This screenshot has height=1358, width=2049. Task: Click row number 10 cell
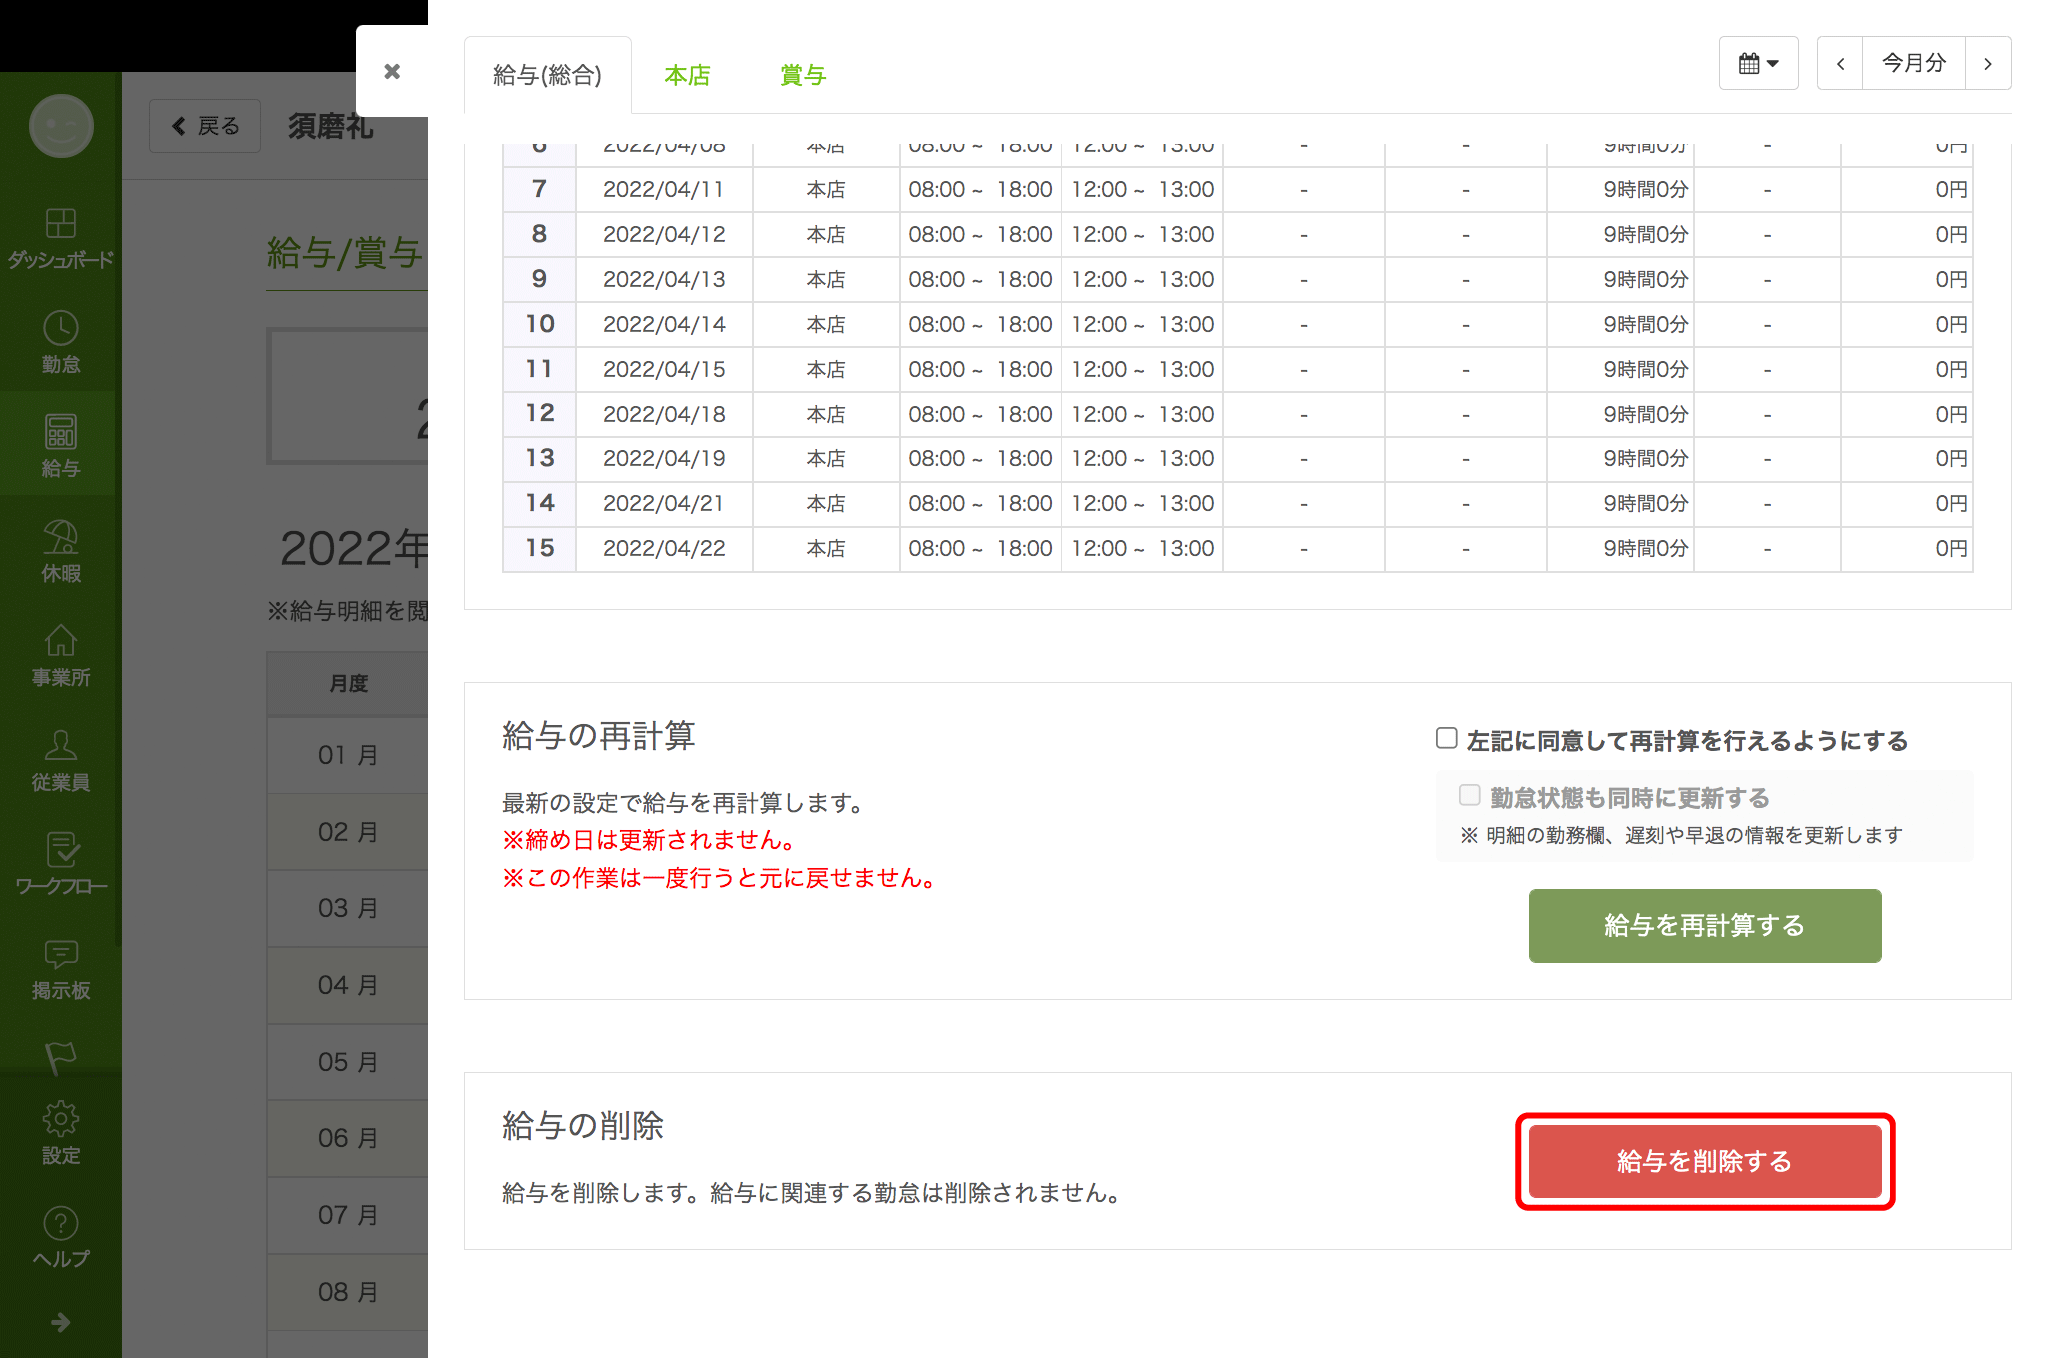[540, 324]
